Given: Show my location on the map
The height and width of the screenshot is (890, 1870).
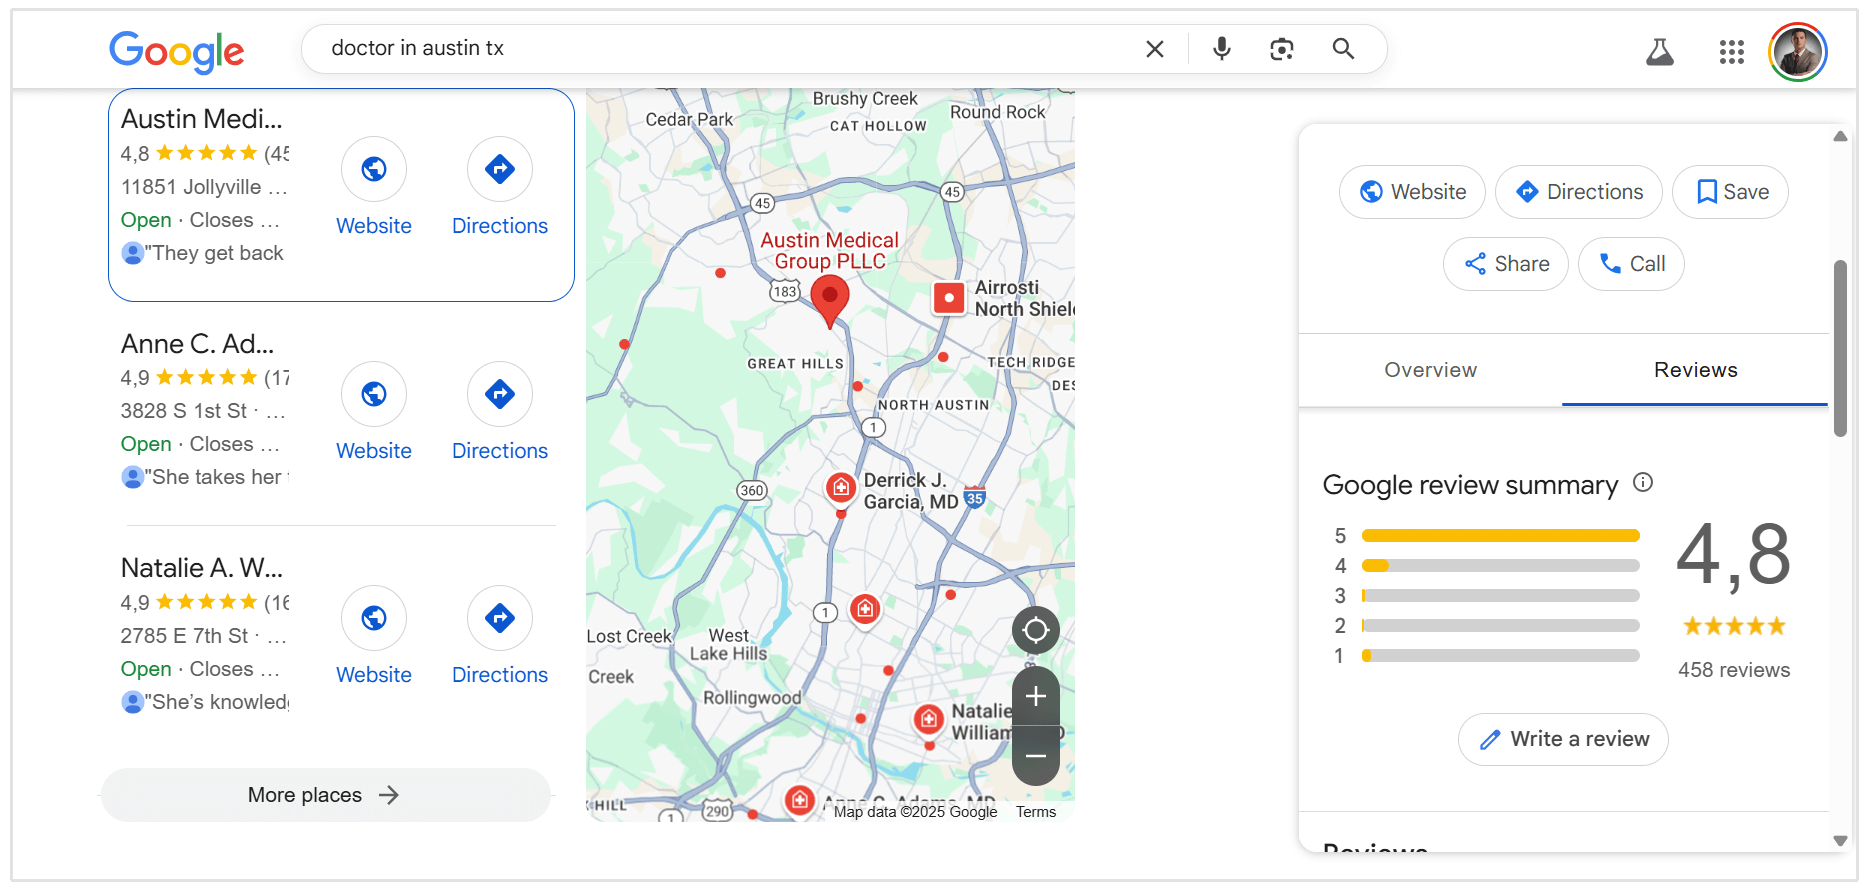Looking at the screenshot, I should click(1036, 631).
